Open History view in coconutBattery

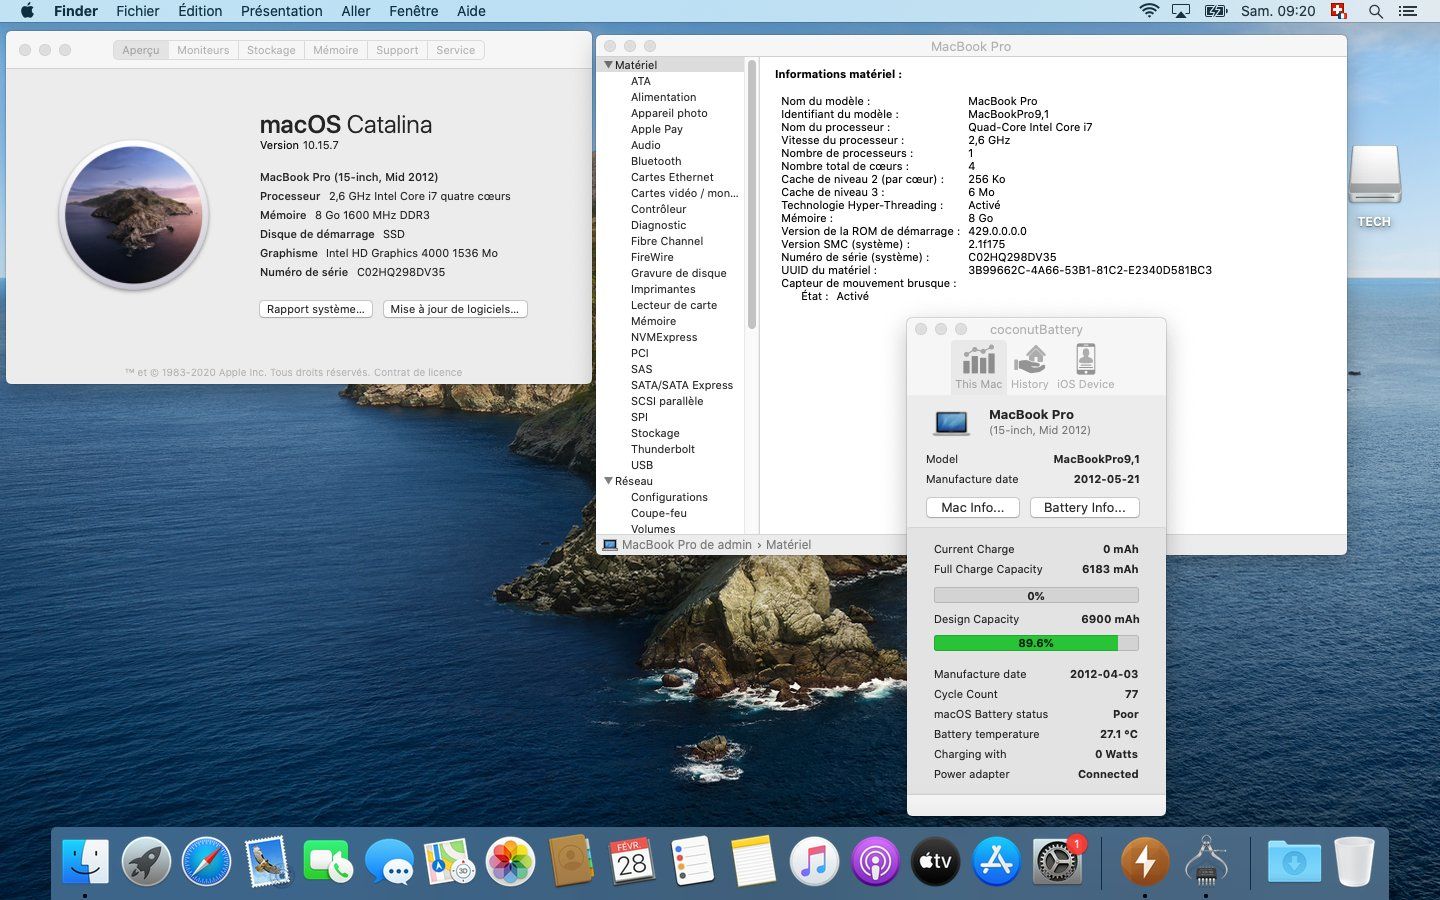click(1029, 367)
